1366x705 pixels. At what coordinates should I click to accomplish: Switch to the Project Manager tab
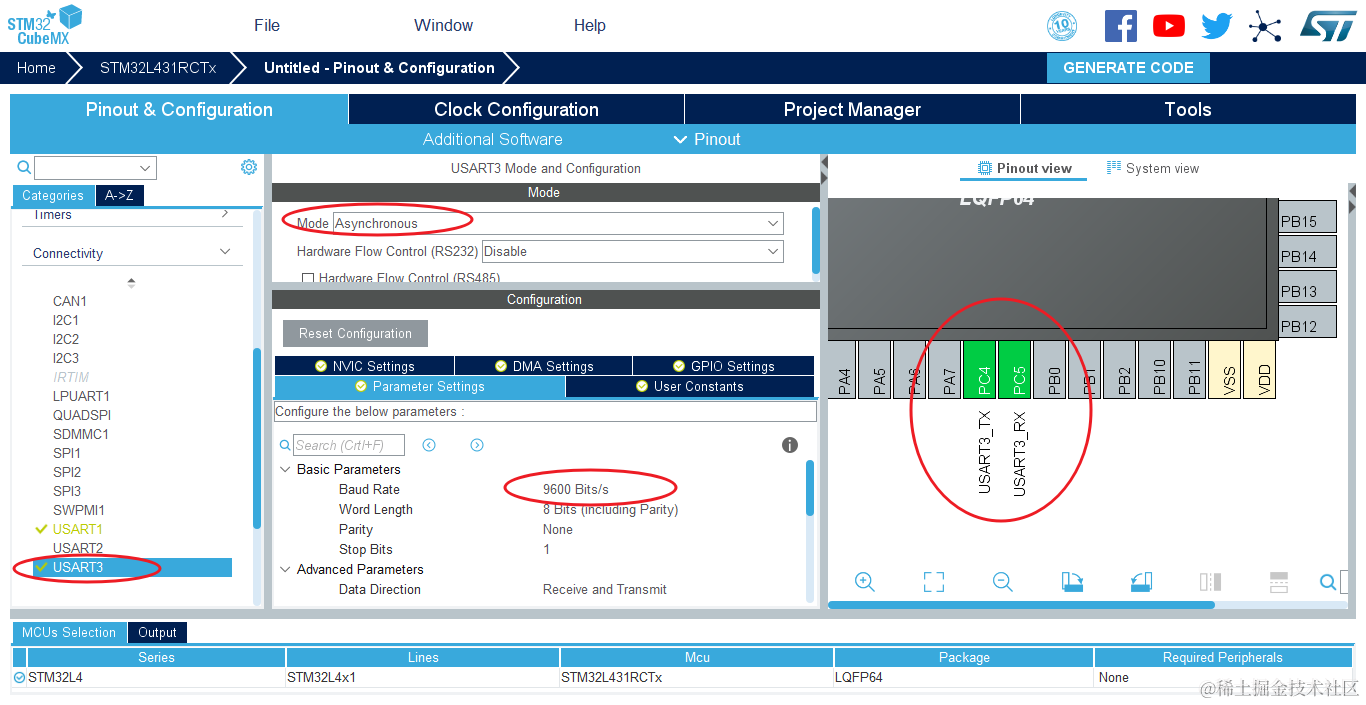pos(852,109)
